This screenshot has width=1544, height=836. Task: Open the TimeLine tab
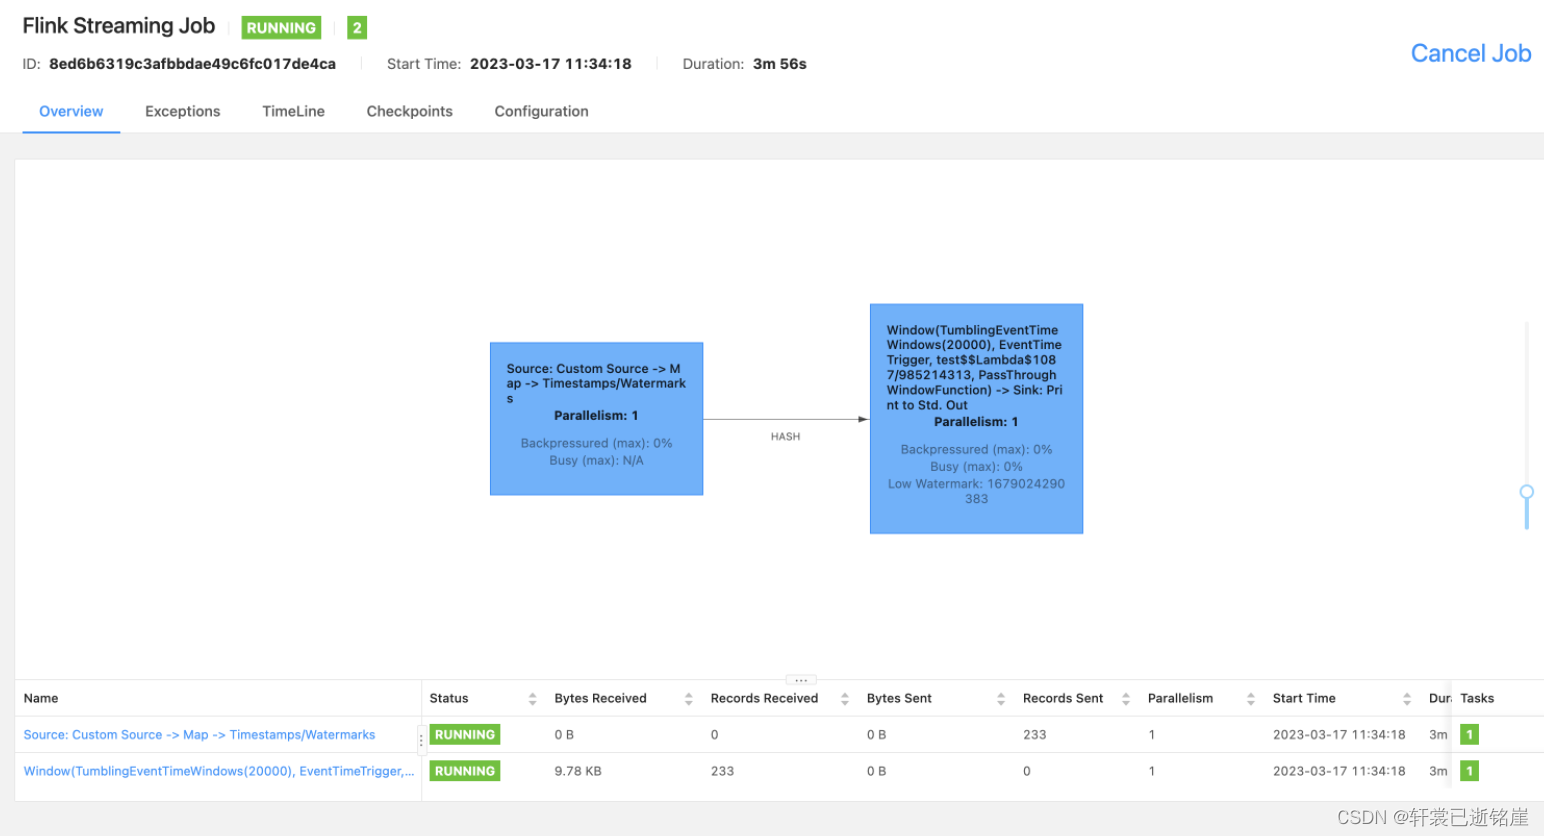(293, 111)
